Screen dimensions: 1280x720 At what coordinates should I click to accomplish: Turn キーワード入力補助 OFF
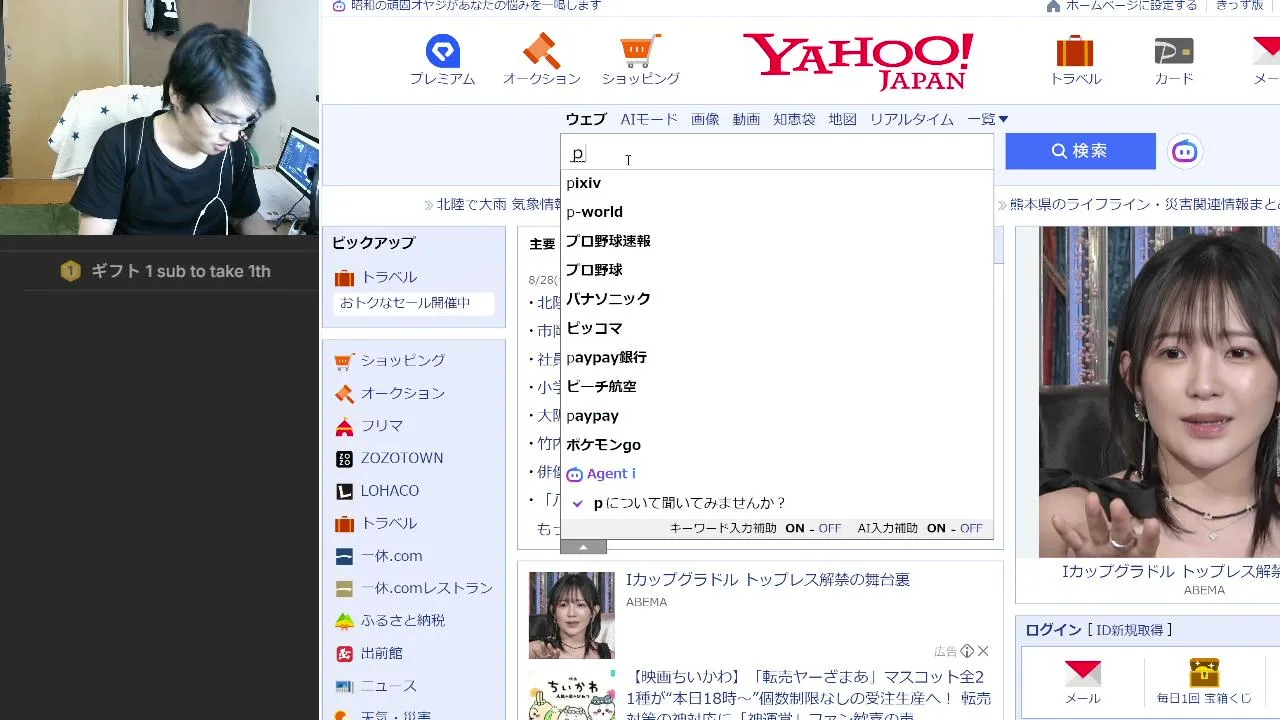coord(830,528)
